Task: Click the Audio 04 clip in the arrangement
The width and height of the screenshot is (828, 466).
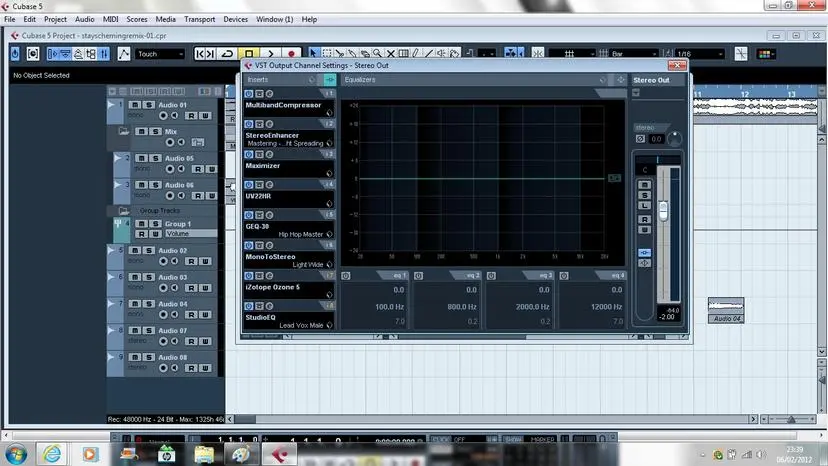Action: click(x=726, y=310)
